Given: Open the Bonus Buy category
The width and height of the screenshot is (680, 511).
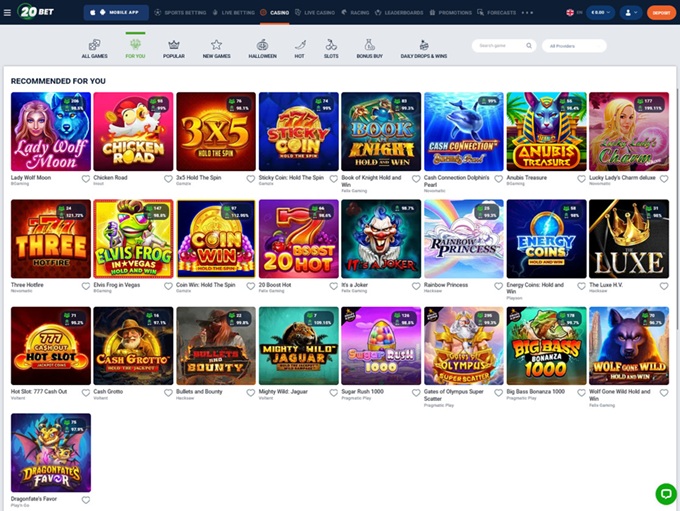Looking at the screenshot, I should tap(369, 48).
